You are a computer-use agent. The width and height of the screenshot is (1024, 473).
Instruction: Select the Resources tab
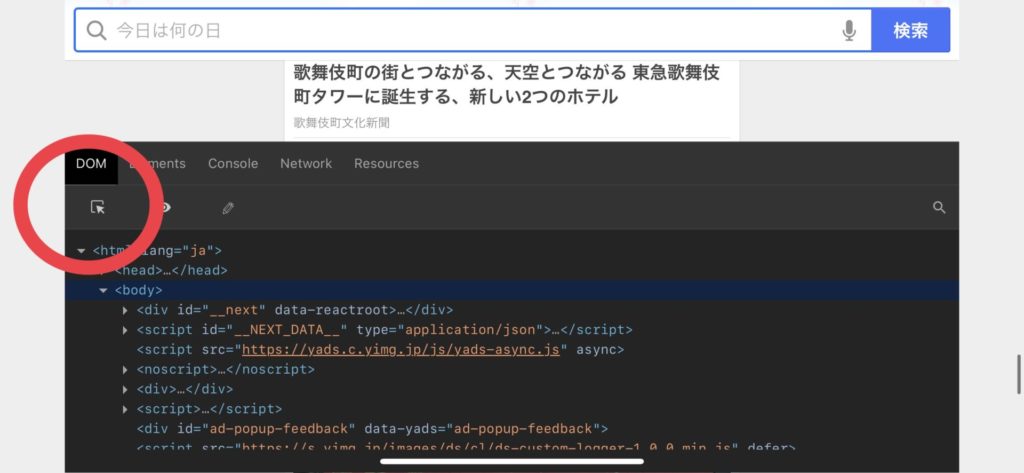[x=386, y=163]
